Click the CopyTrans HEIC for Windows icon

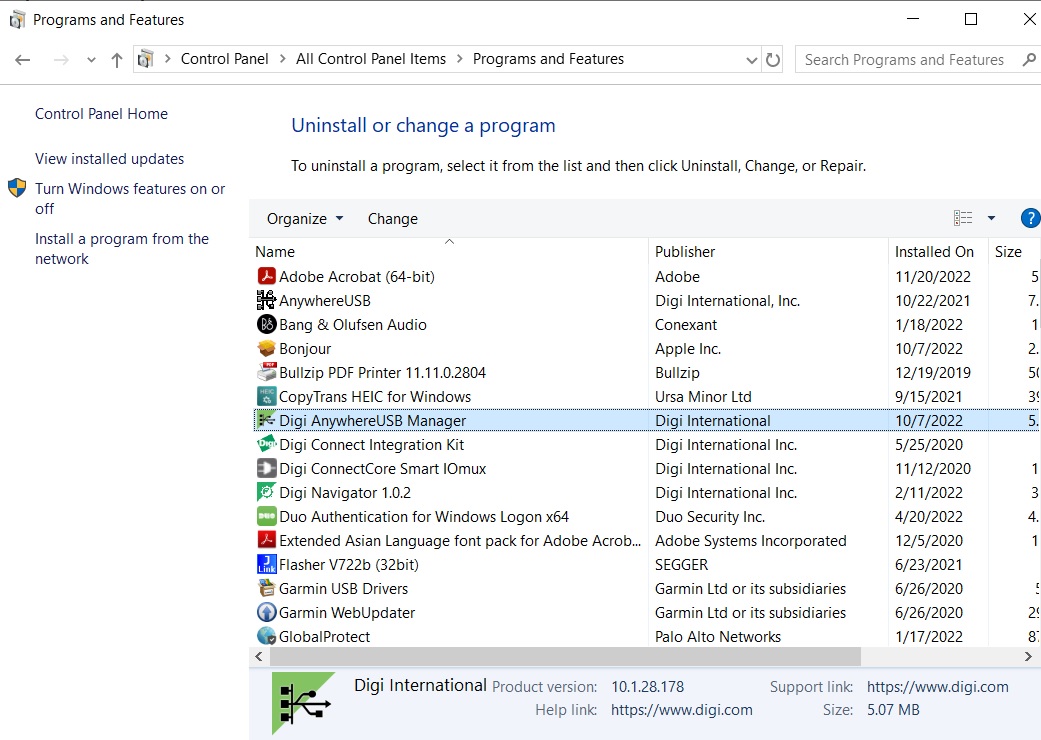point(266,396)
